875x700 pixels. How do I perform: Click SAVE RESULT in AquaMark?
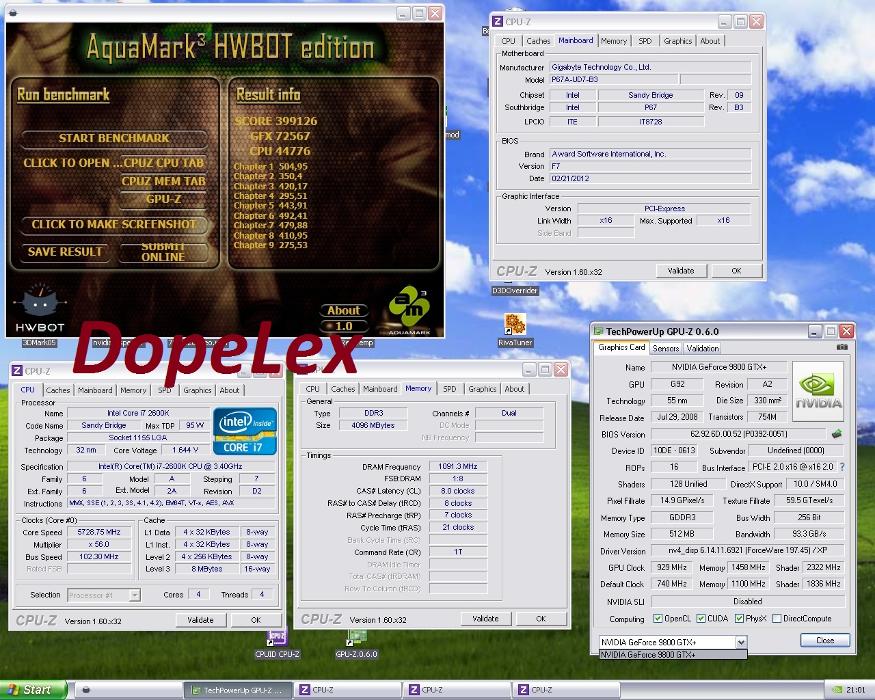(65, 252)
